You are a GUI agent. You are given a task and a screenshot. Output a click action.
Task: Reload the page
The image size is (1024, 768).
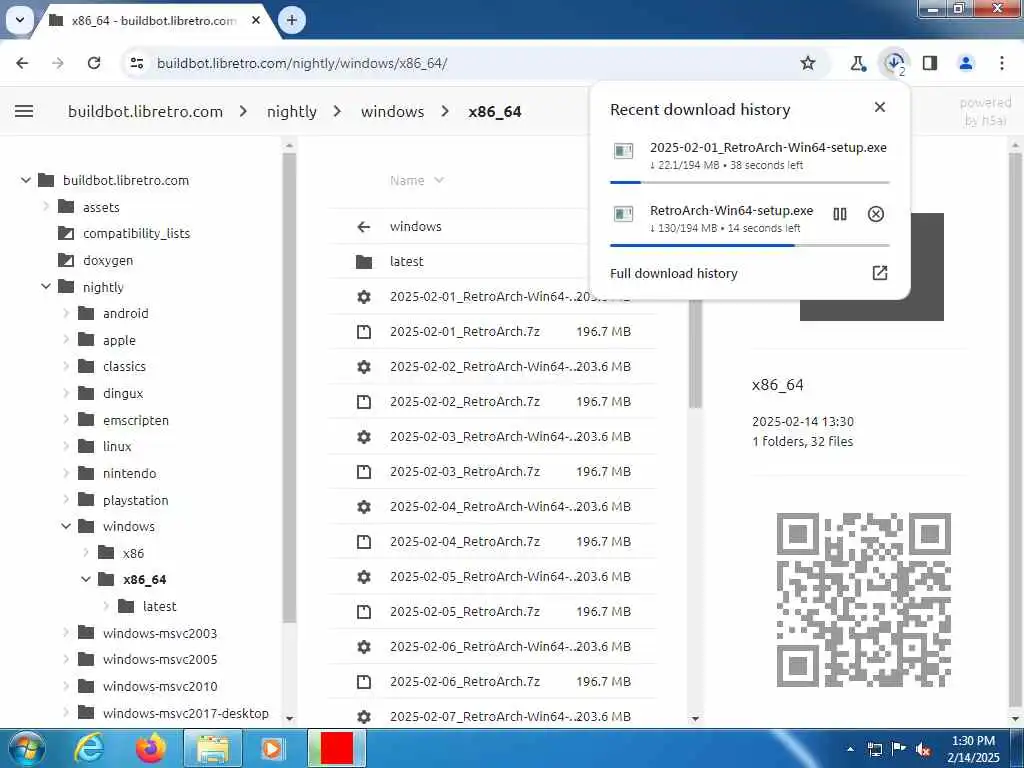(x=94, y=63)
